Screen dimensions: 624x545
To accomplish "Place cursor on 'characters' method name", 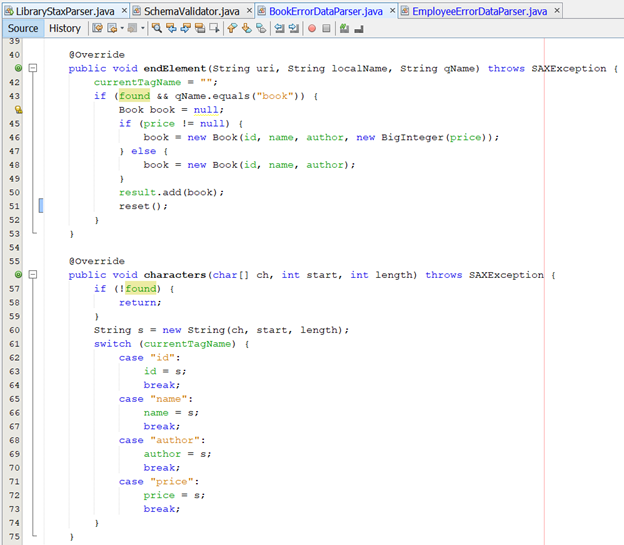I will 175,275.
